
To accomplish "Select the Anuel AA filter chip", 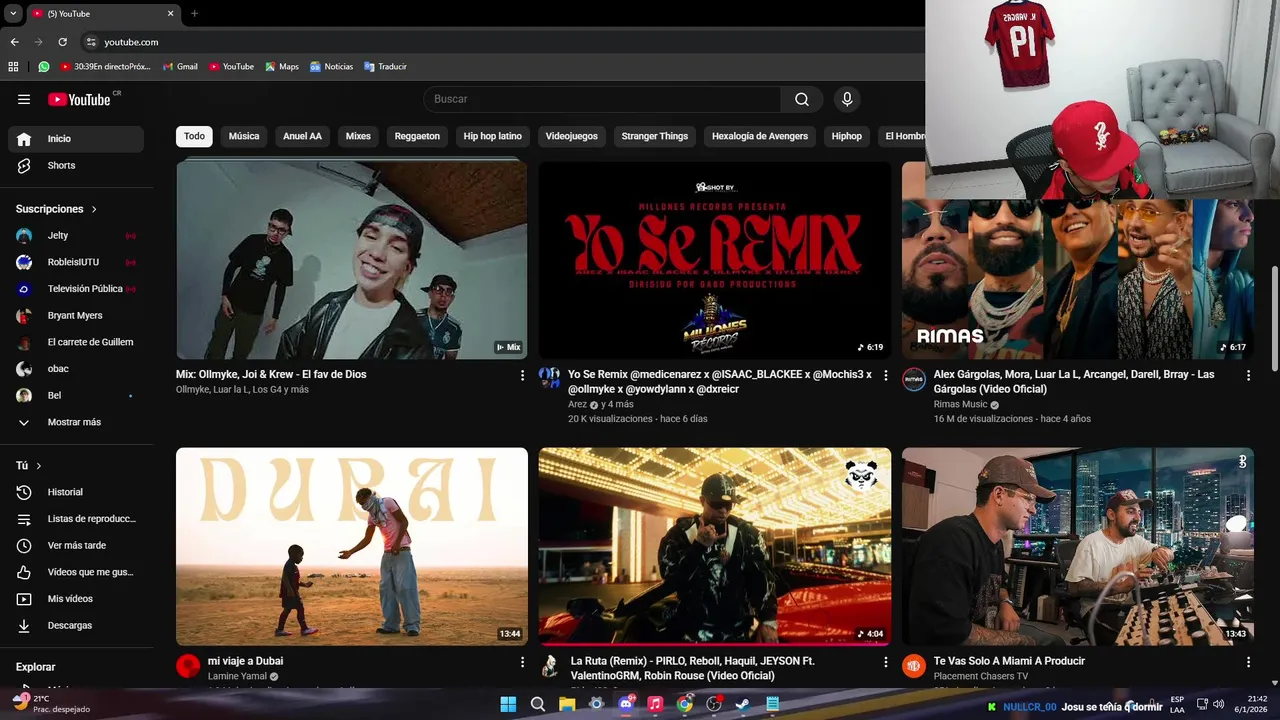I will (302, 136).
